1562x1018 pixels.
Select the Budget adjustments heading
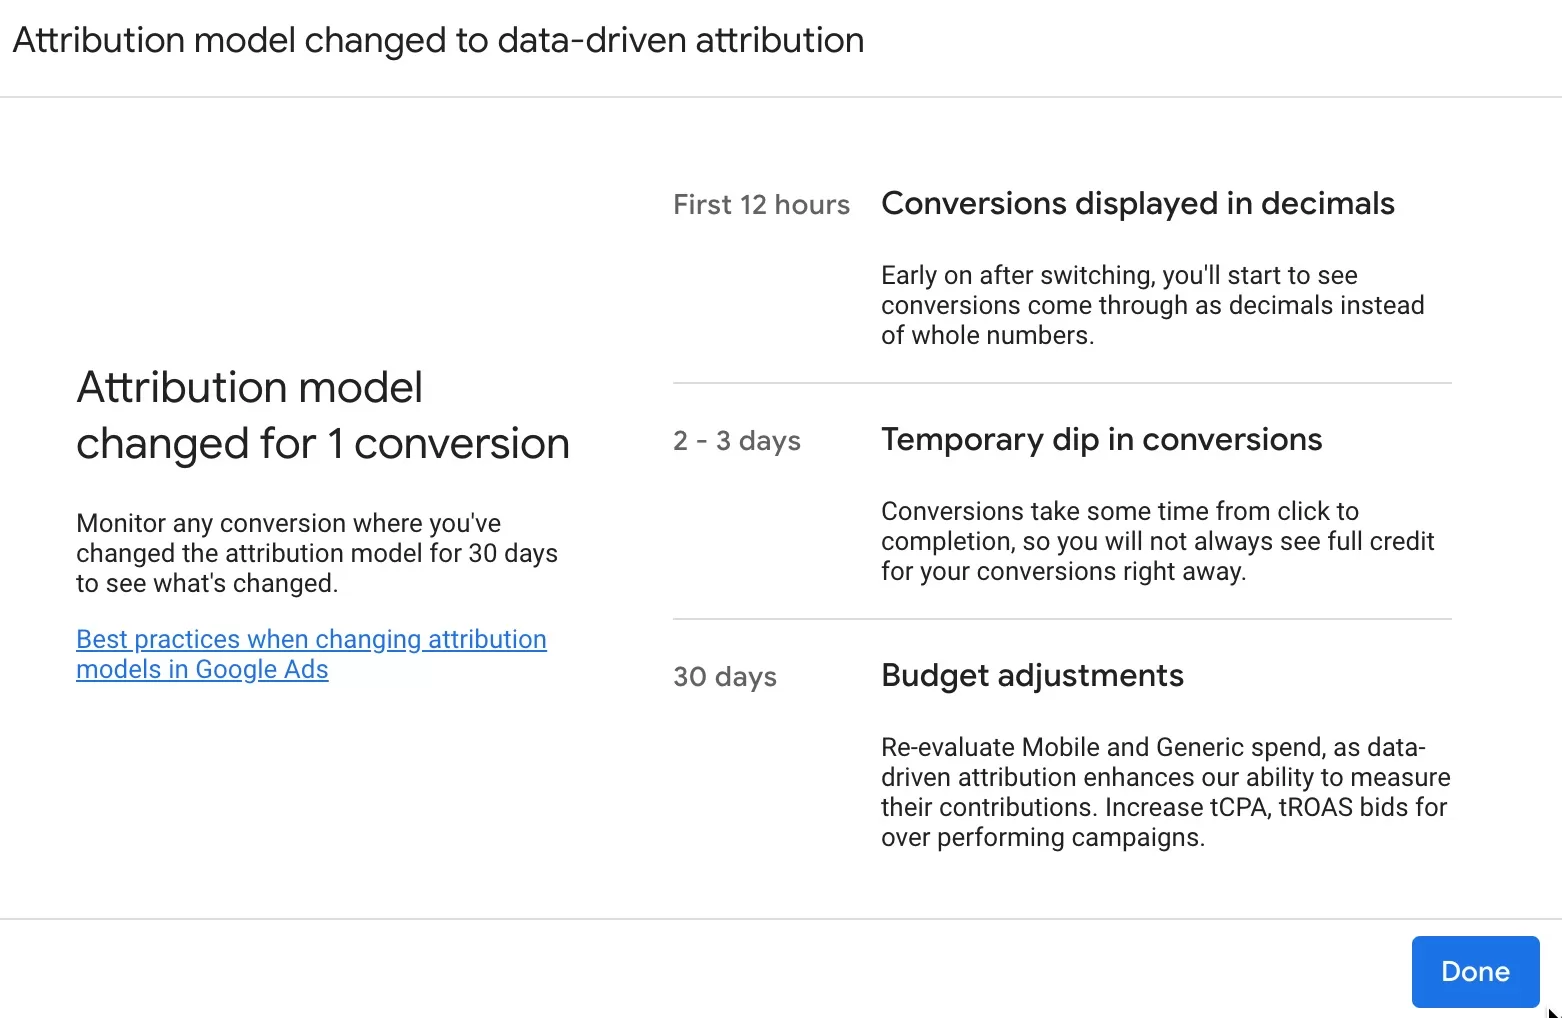(1032, 675)
